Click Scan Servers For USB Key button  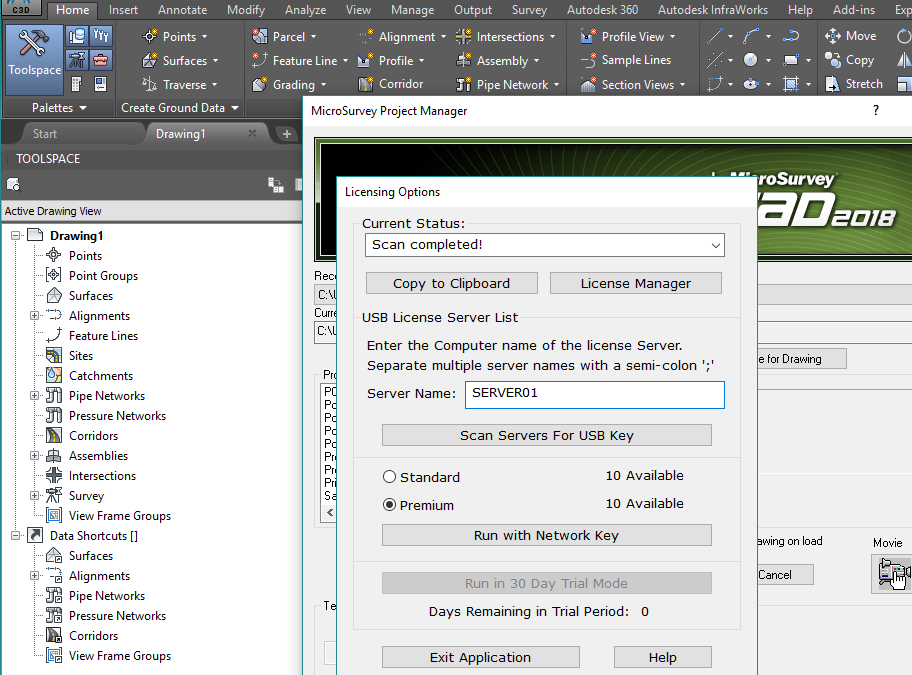[546, 435]
